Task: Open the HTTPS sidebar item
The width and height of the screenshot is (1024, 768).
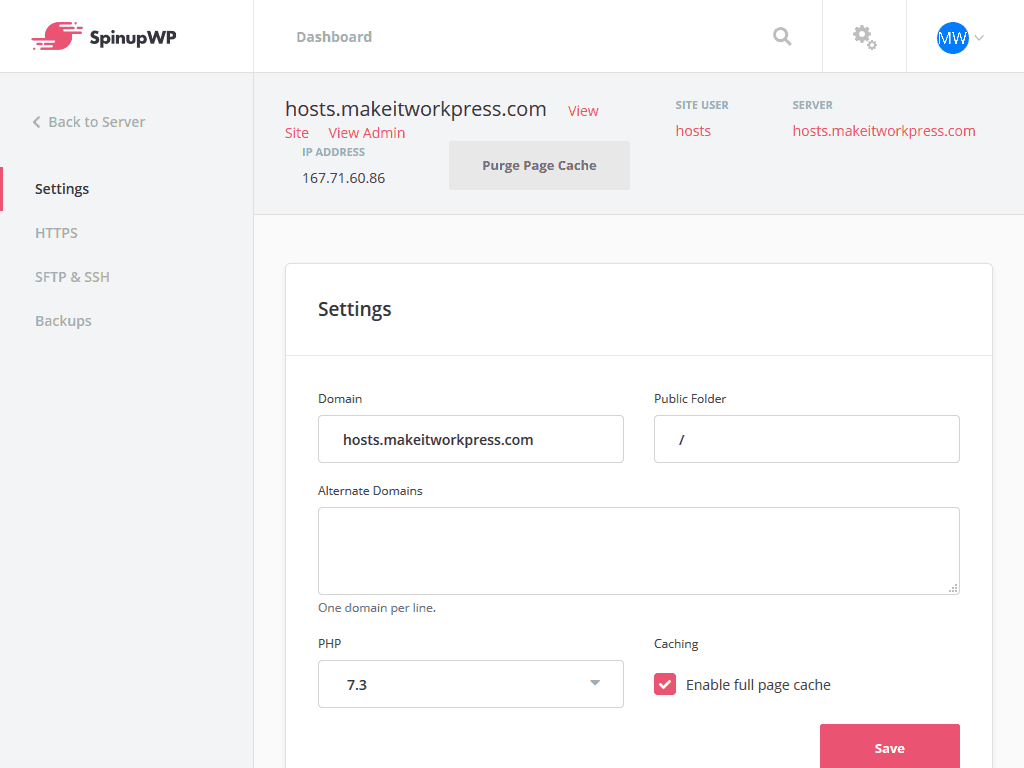Action: pyautogui.click(x=56, y=232)
